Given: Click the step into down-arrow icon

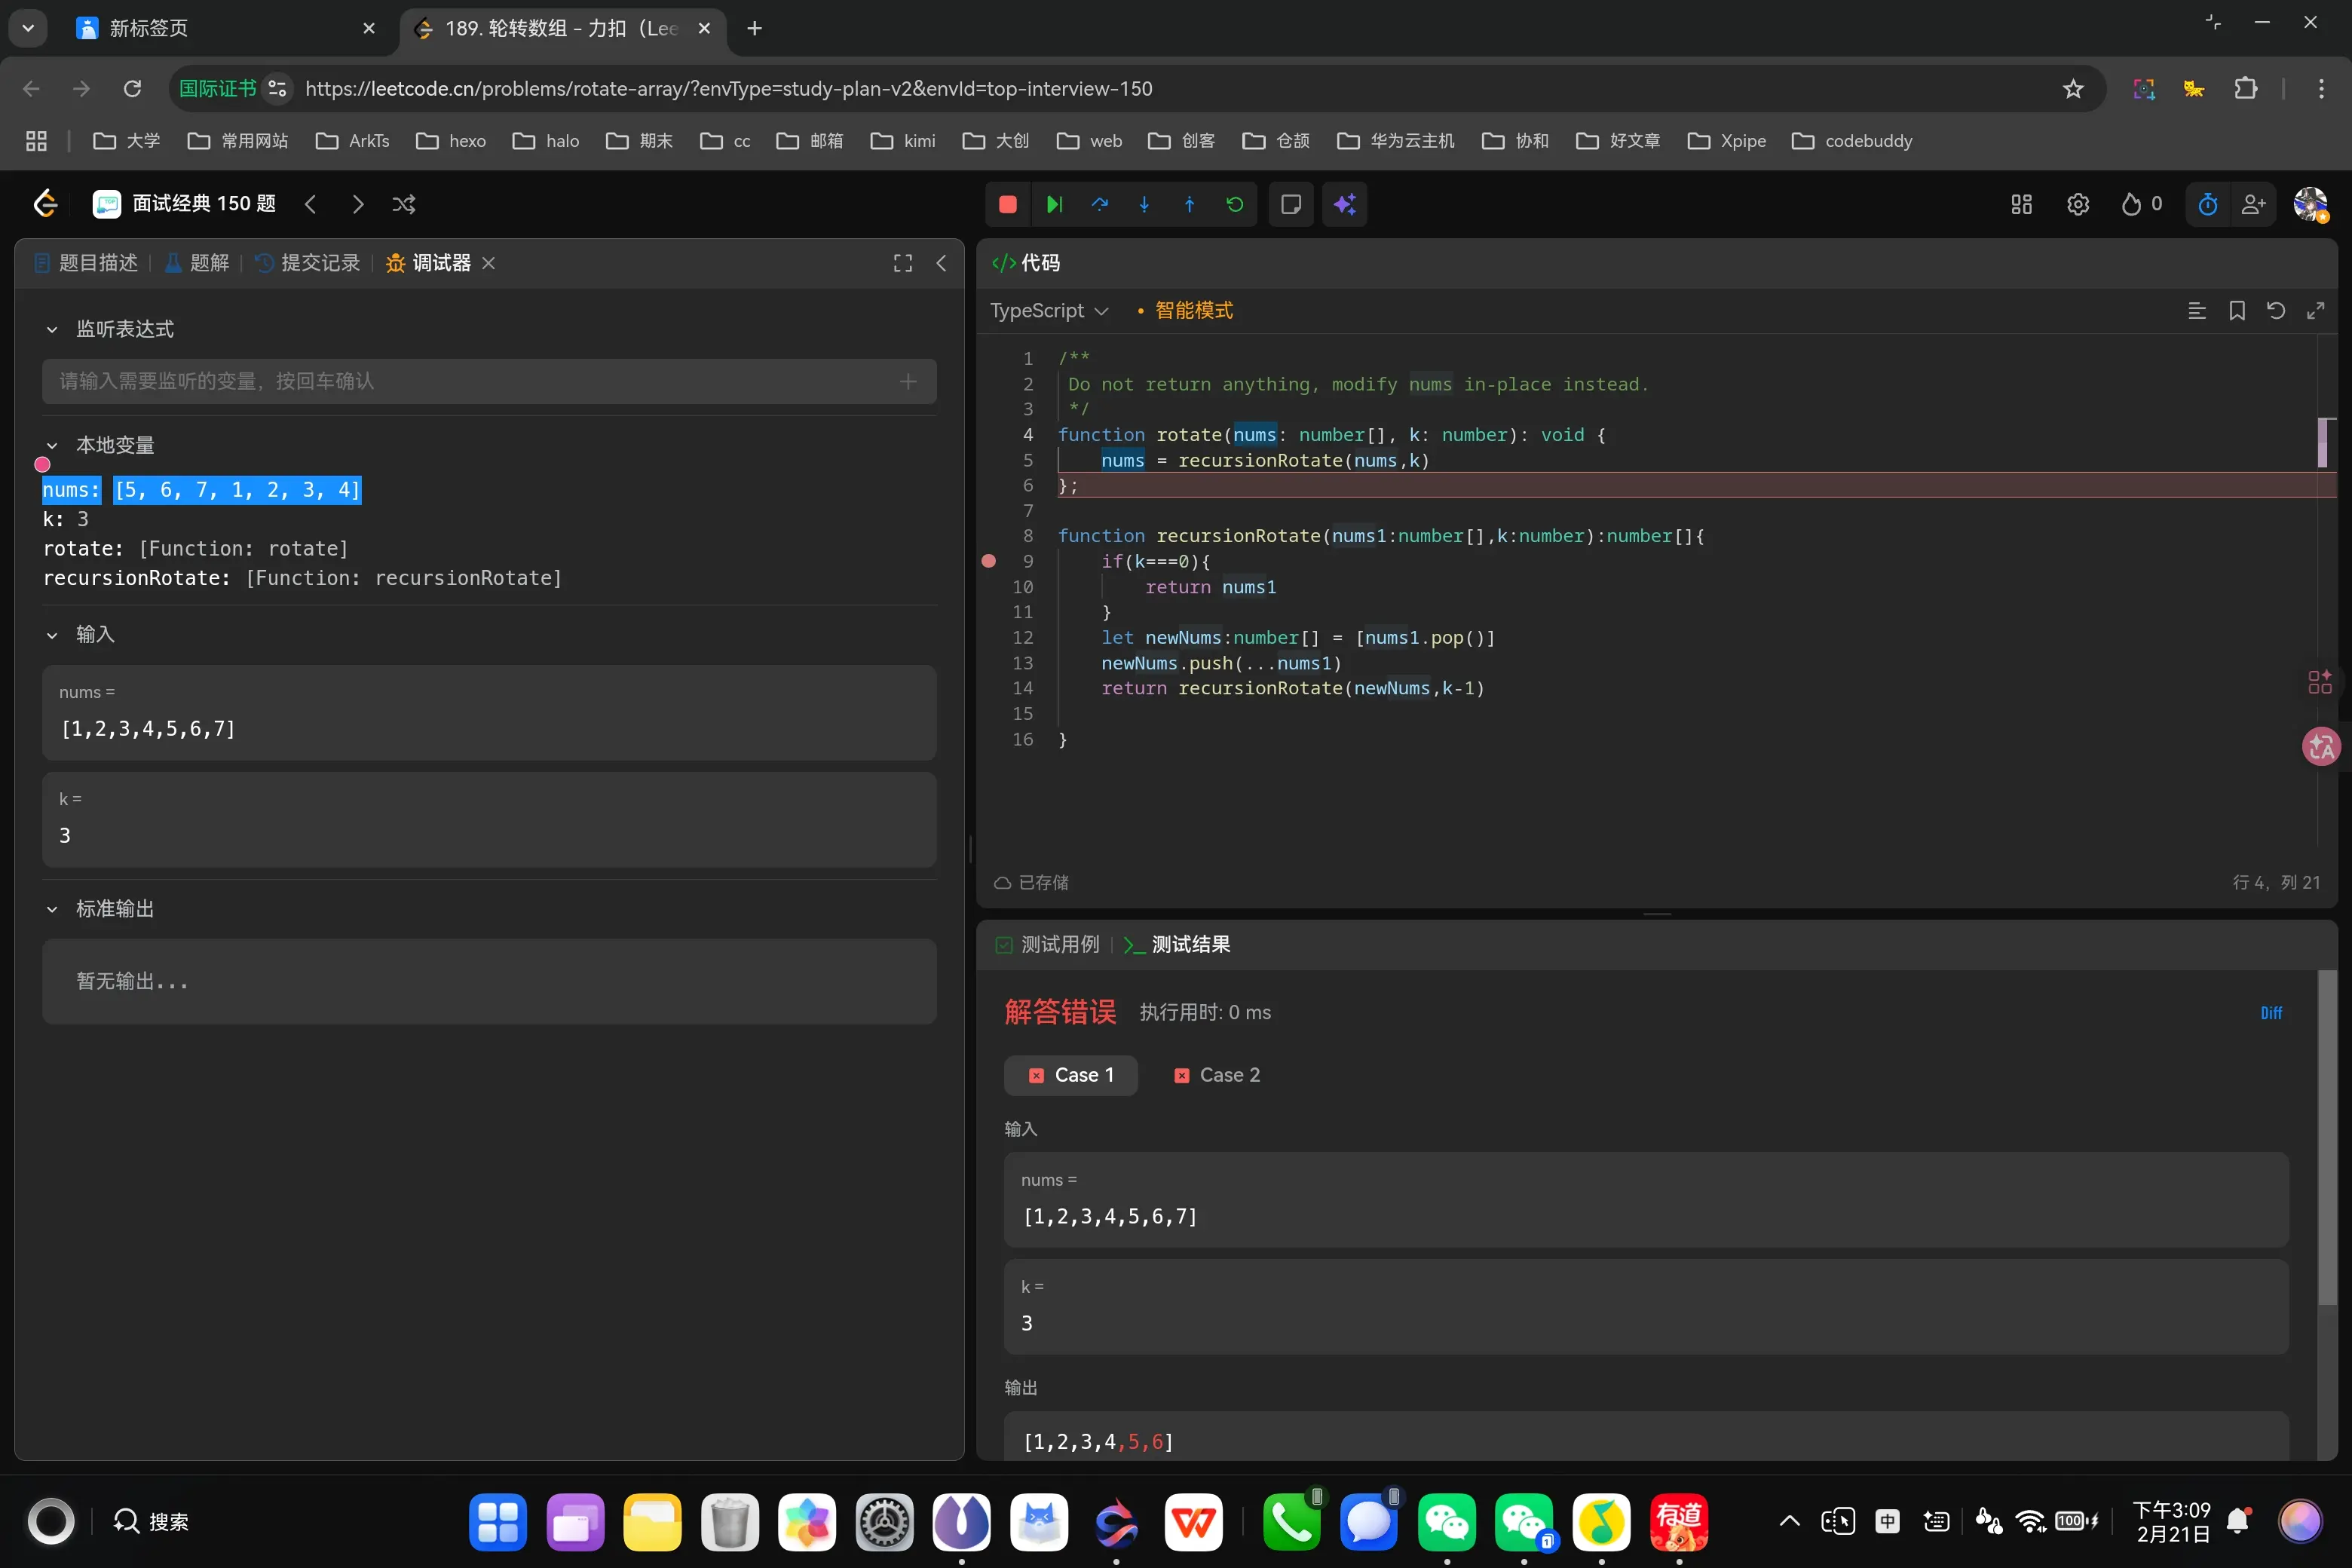Looking at the screenshot, I should tap(1144, 204).
